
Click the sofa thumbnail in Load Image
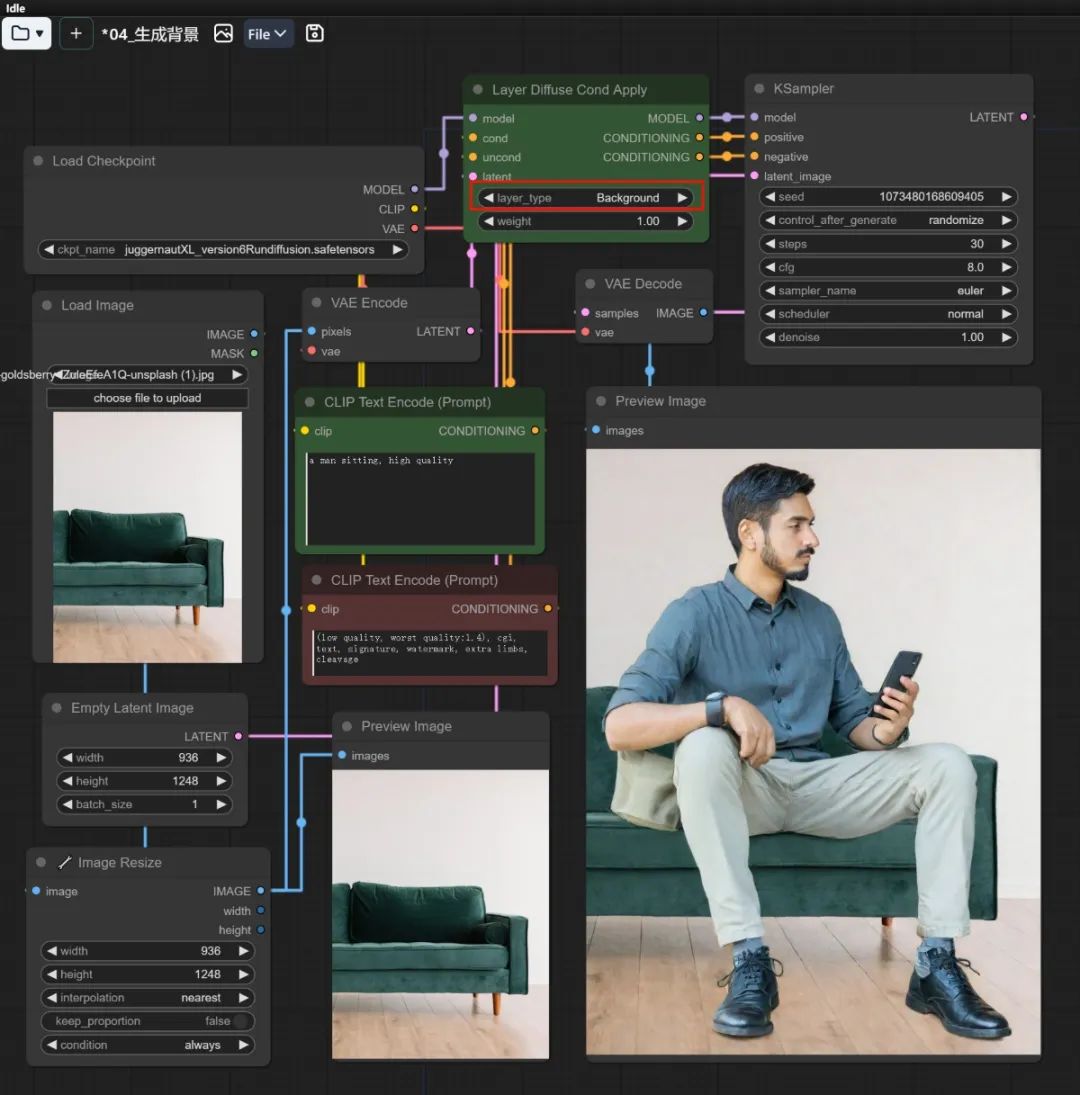[147, 537]
